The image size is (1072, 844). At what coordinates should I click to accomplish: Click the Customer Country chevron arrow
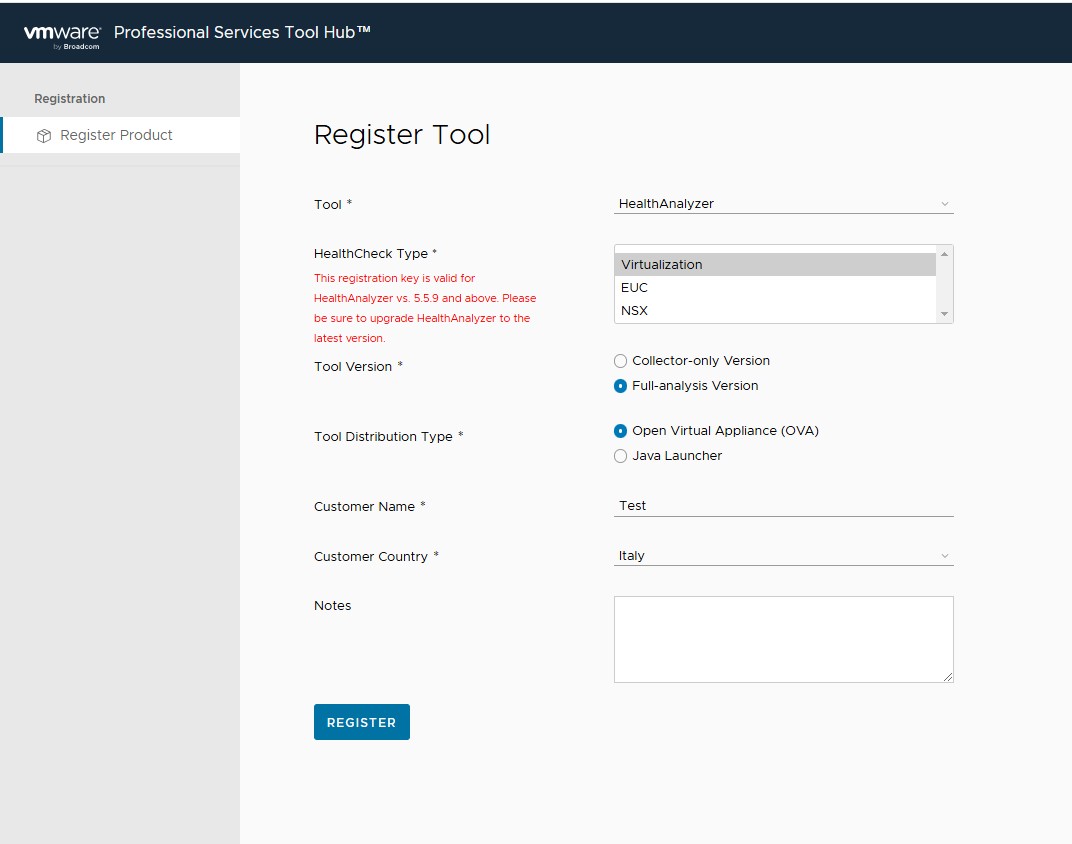point(945,556)
